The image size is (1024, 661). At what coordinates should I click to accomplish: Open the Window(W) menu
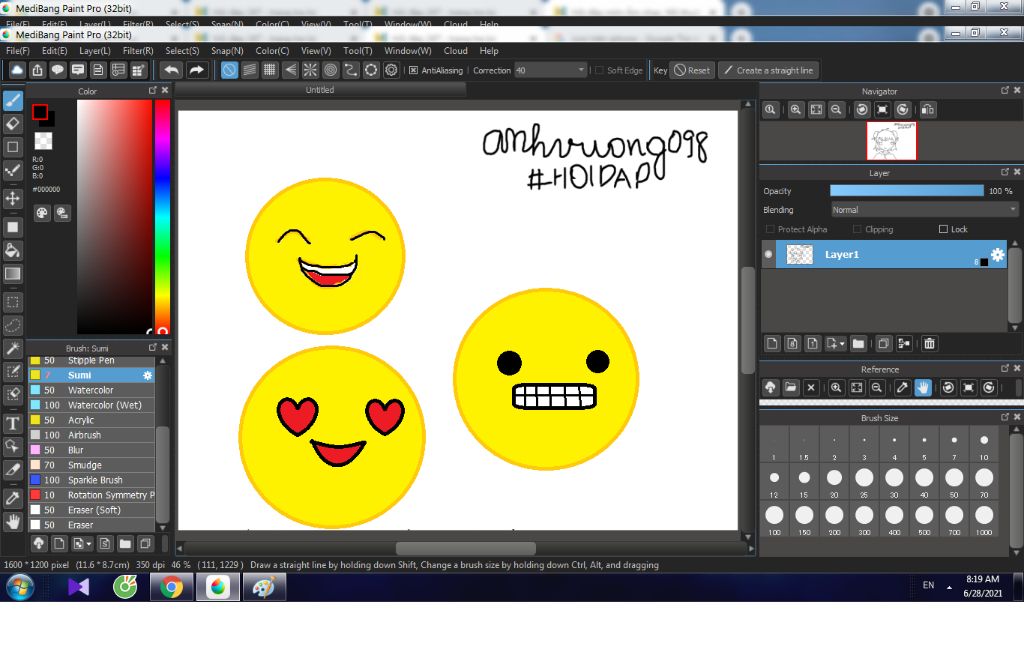(x=408, y=50)
